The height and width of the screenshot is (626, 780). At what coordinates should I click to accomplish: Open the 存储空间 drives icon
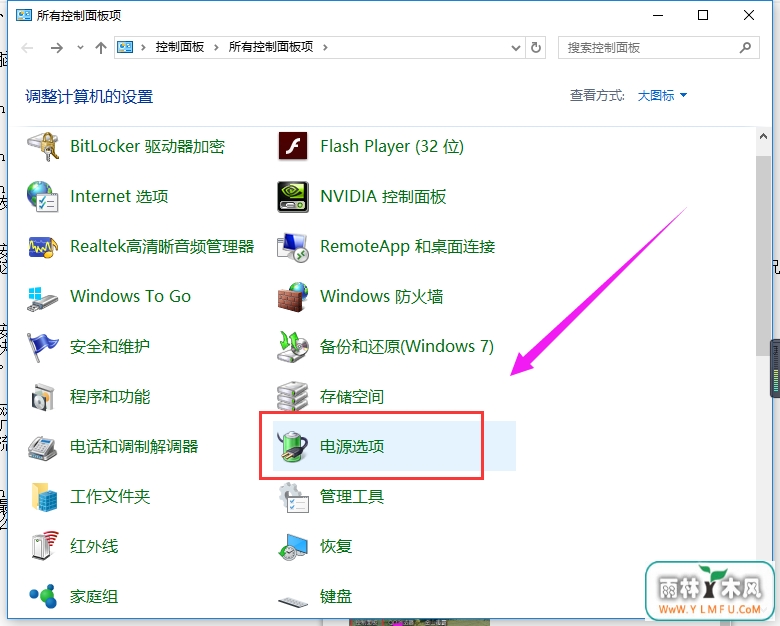point(293,396)
